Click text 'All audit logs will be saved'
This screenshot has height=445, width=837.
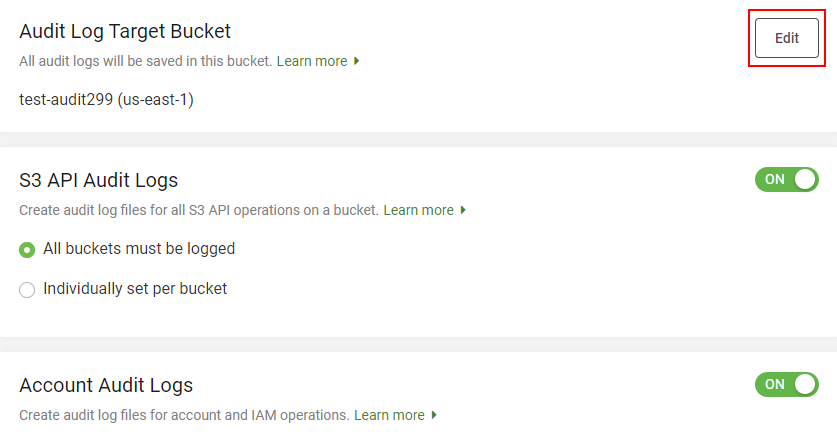tap(145, 61)
